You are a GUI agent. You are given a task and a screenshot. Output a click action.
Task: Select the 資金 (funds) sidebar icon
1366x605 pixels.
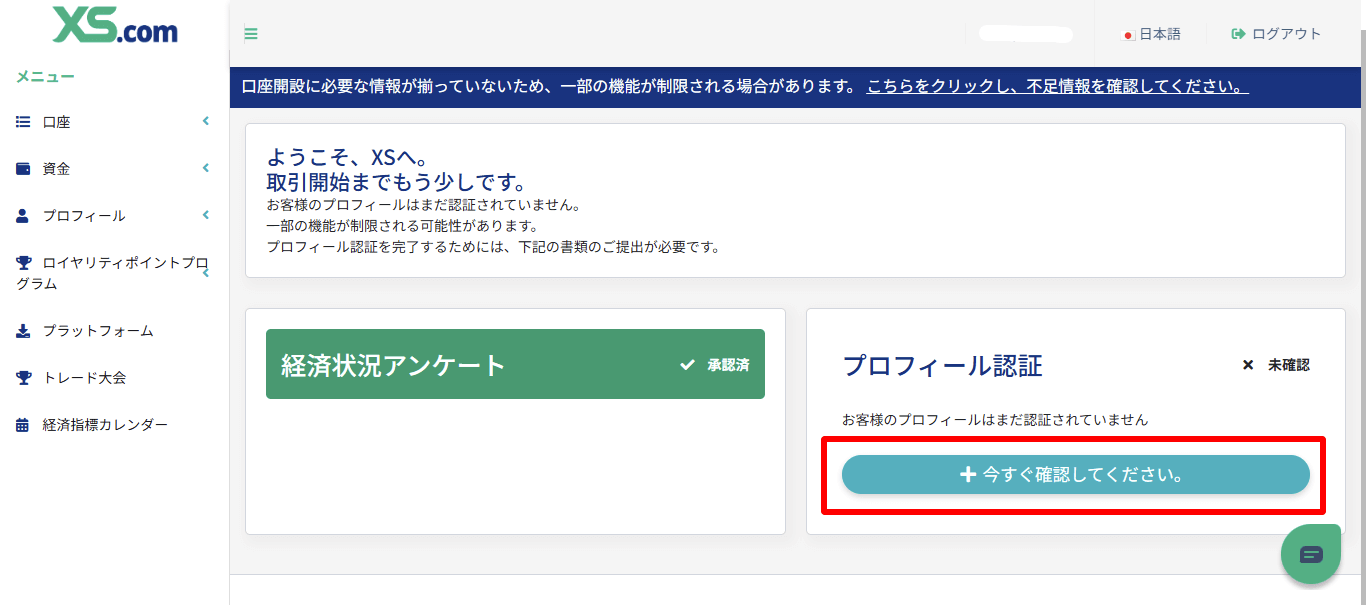[22, 168]
